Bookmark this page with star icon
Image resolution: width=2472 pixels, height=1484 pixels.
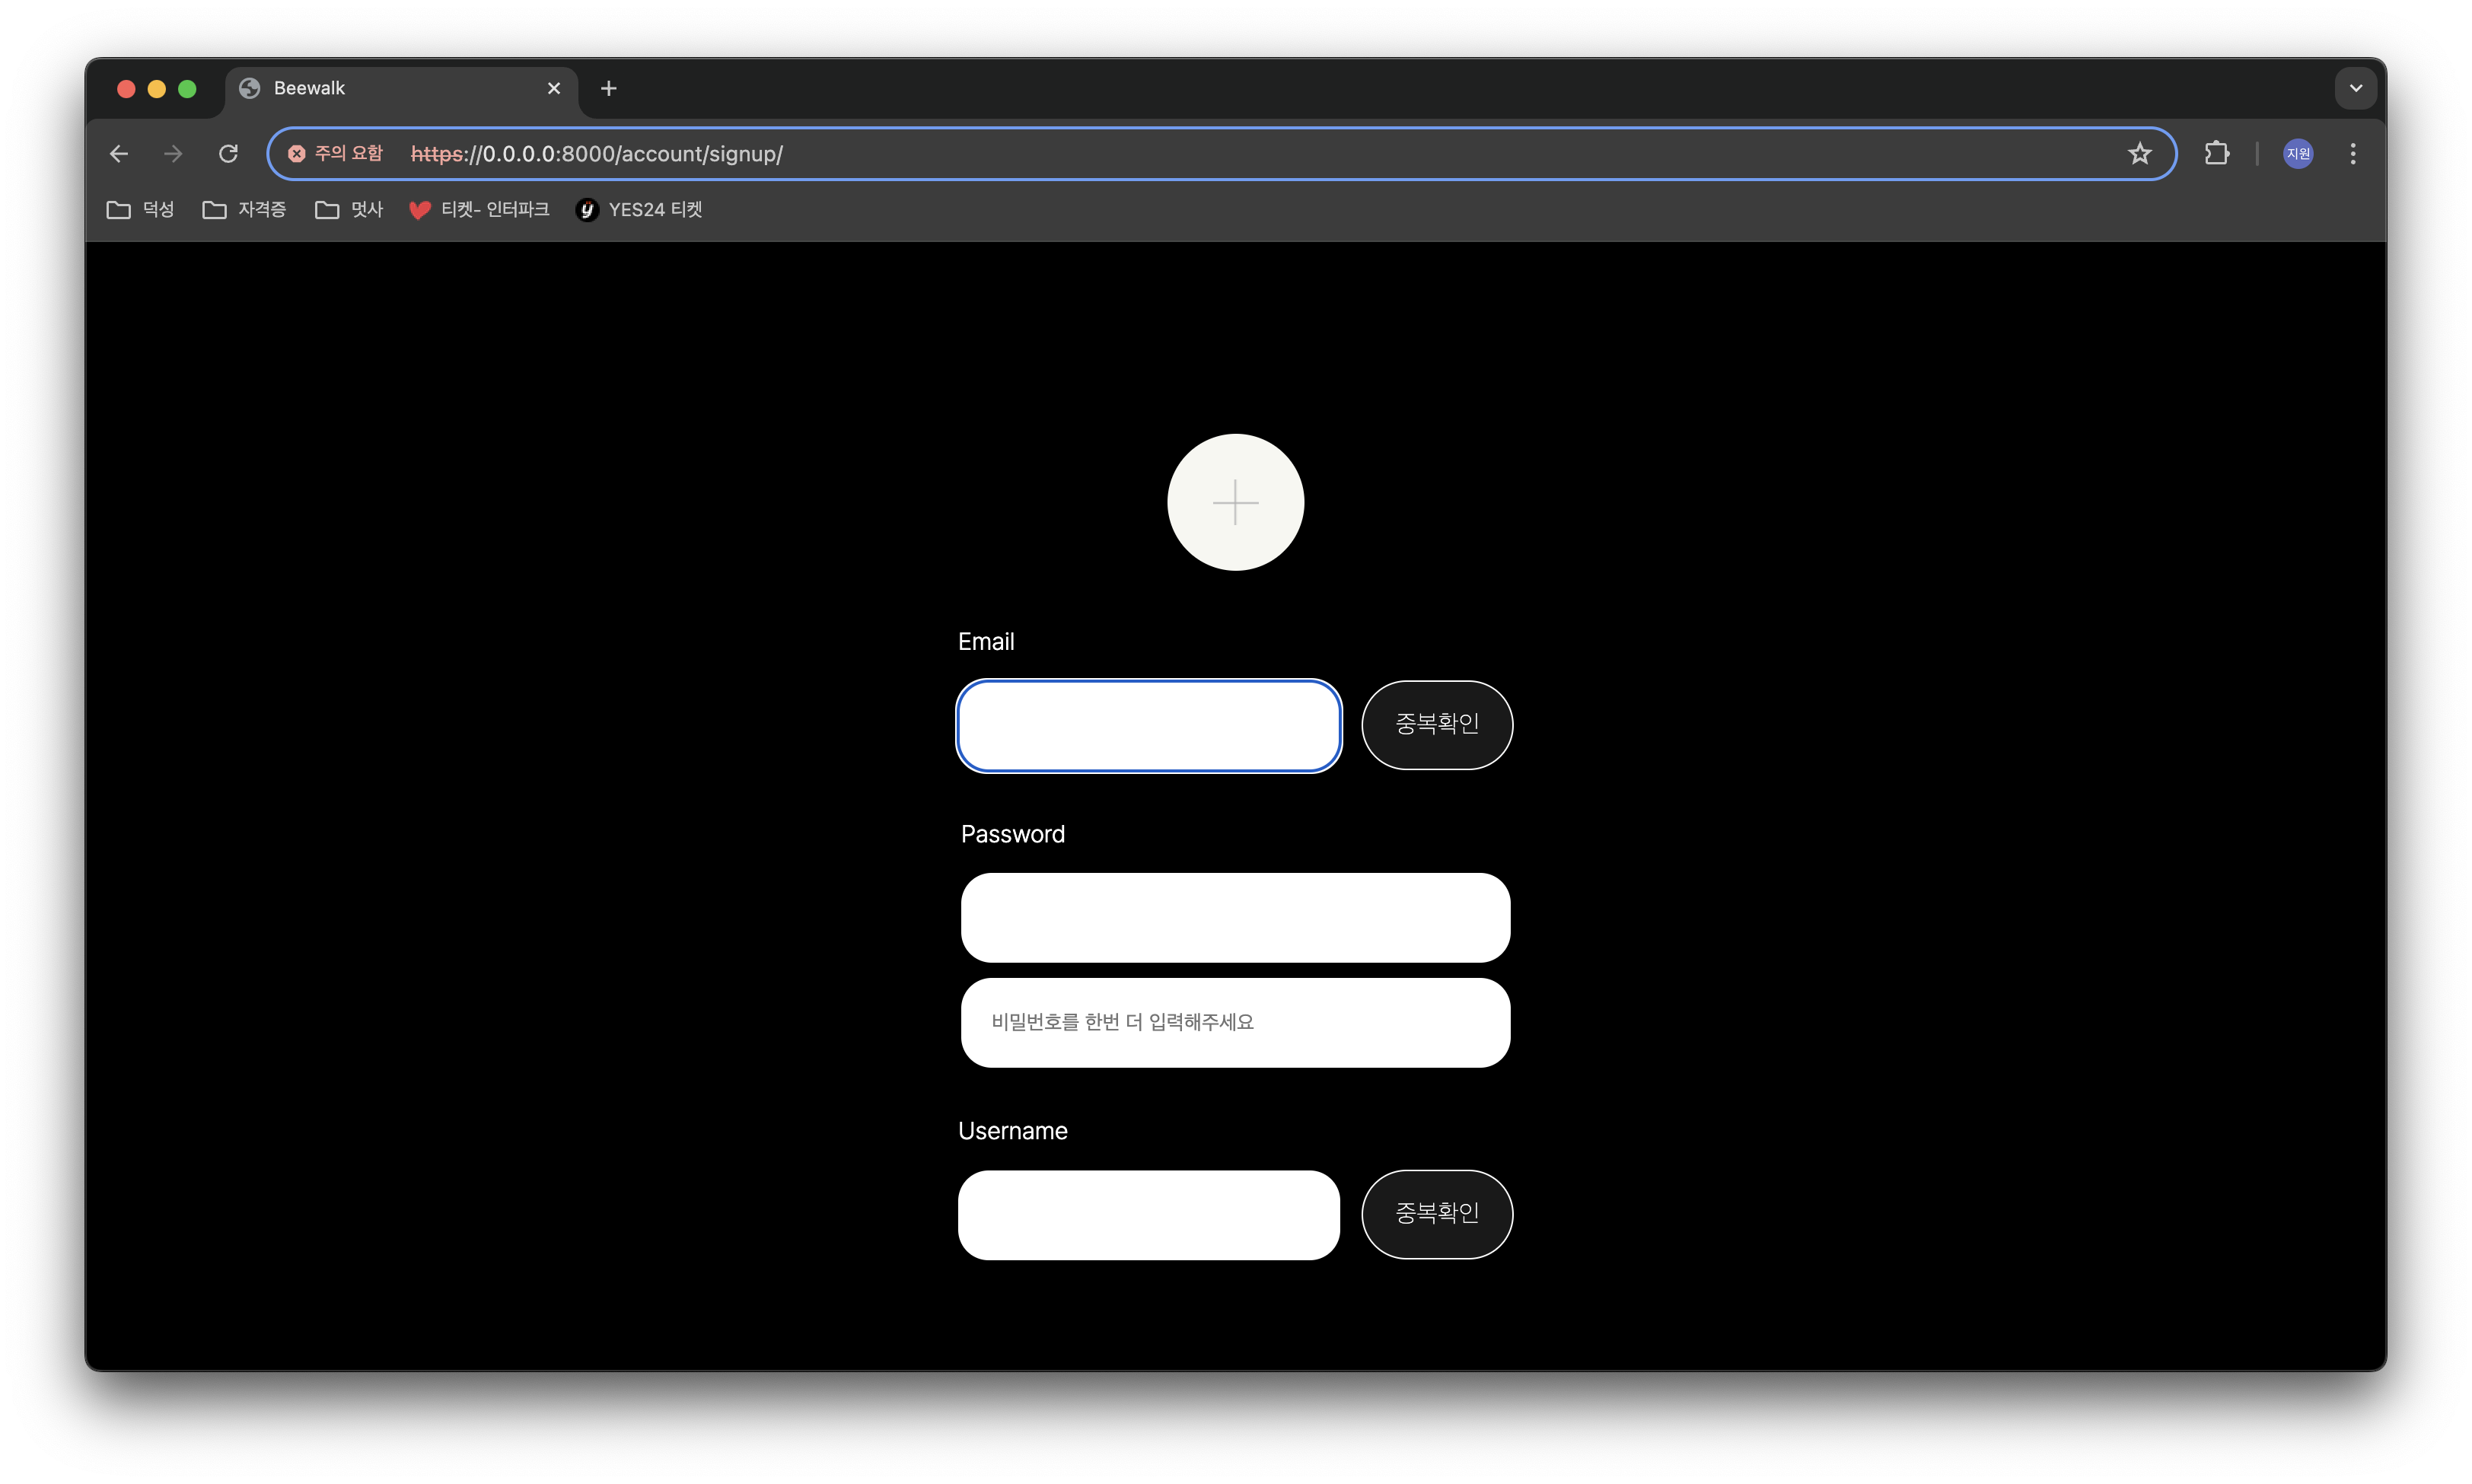(x=2139, y=153)
